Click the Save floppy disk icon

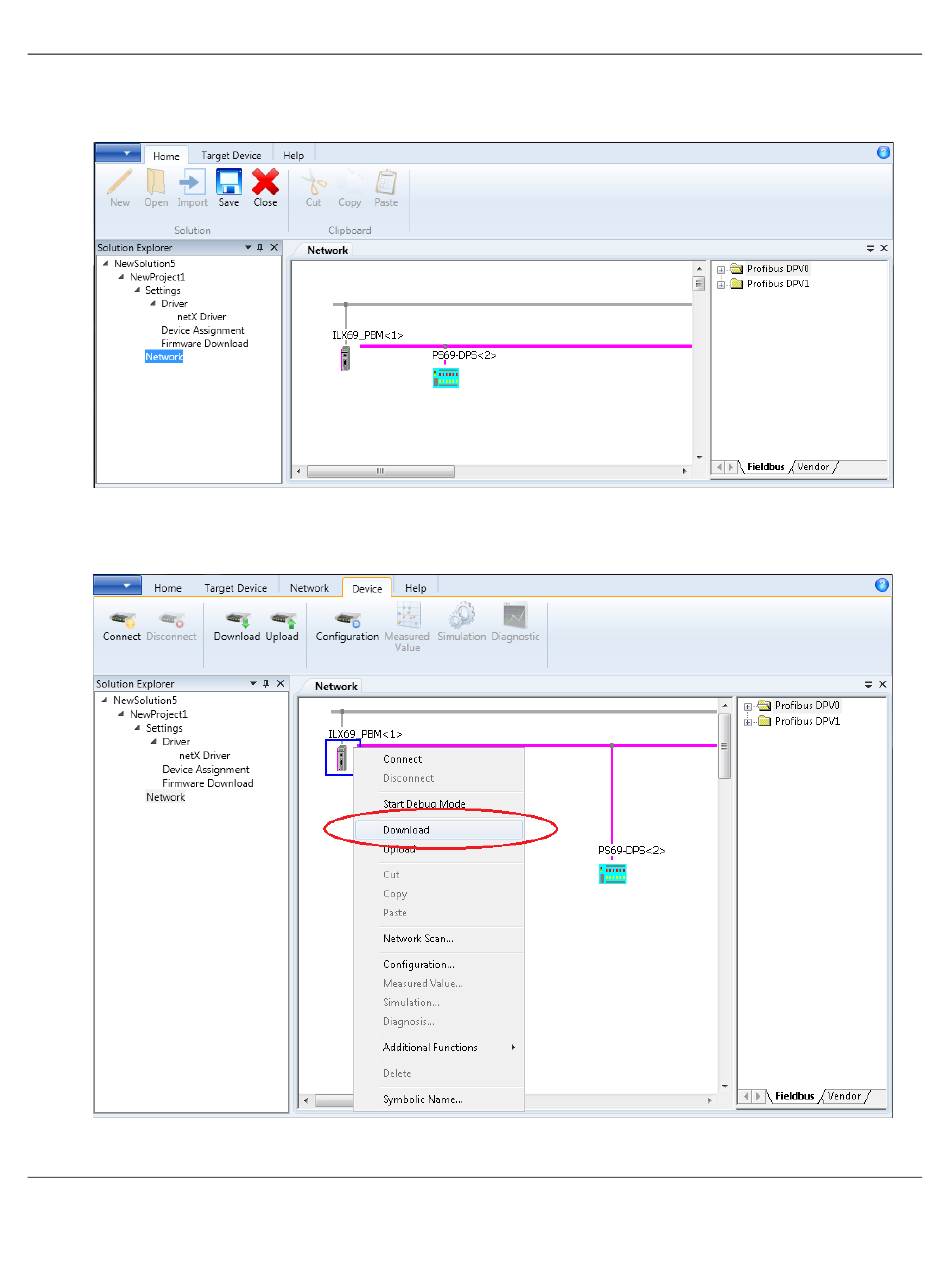pyautogui.click(x=229, y=181)
